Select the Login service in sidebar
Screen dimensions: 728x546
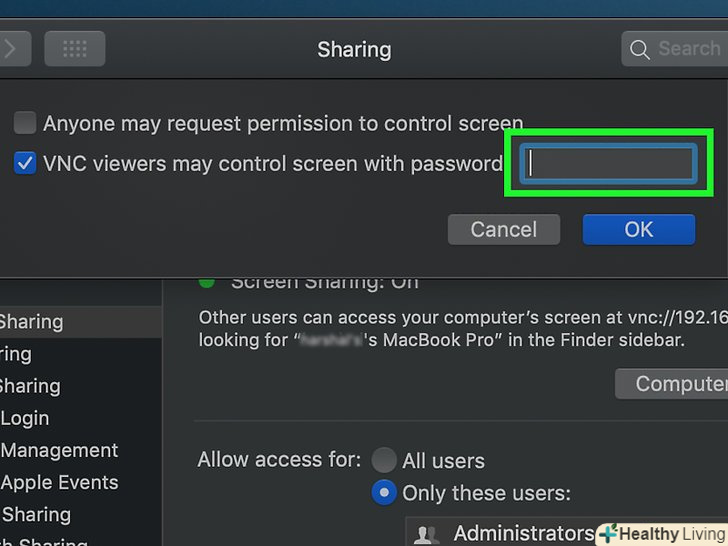click(25, 418)
